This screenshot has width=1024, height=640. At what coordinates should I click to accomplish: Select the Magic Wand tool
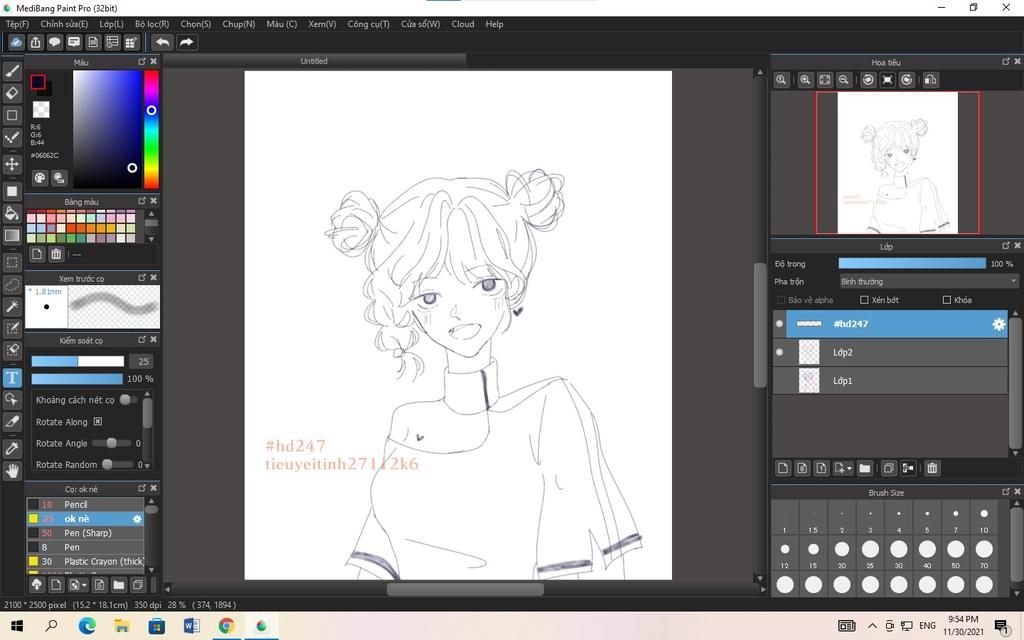coord(12,306)
